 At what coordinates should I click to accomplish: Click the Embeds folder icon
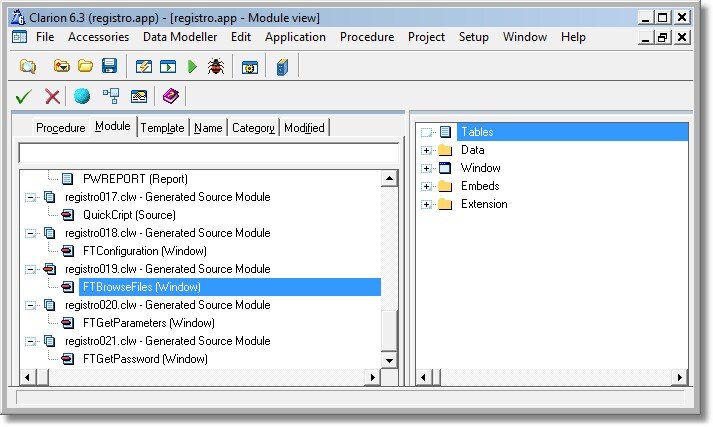(445, 186)
